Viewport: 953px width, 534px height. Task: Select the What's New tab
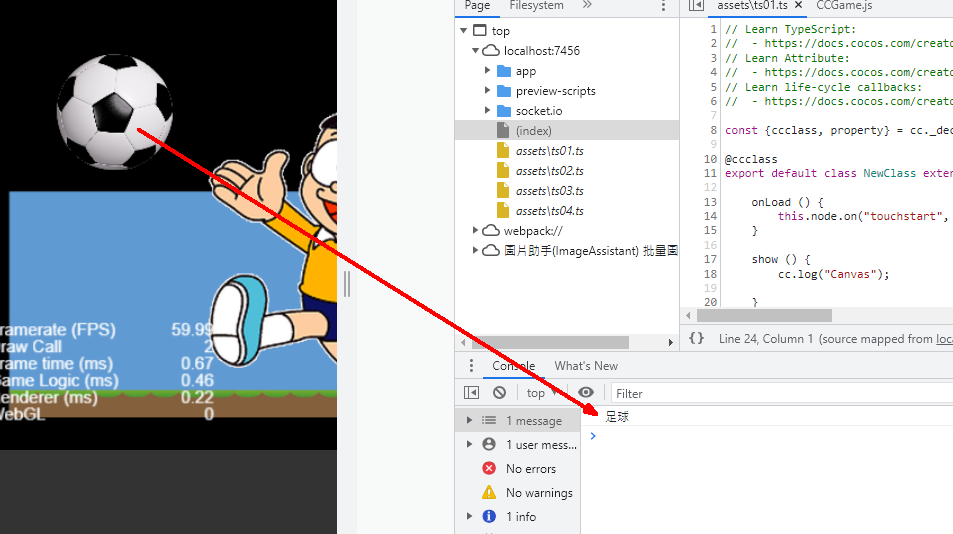[586, 366]
